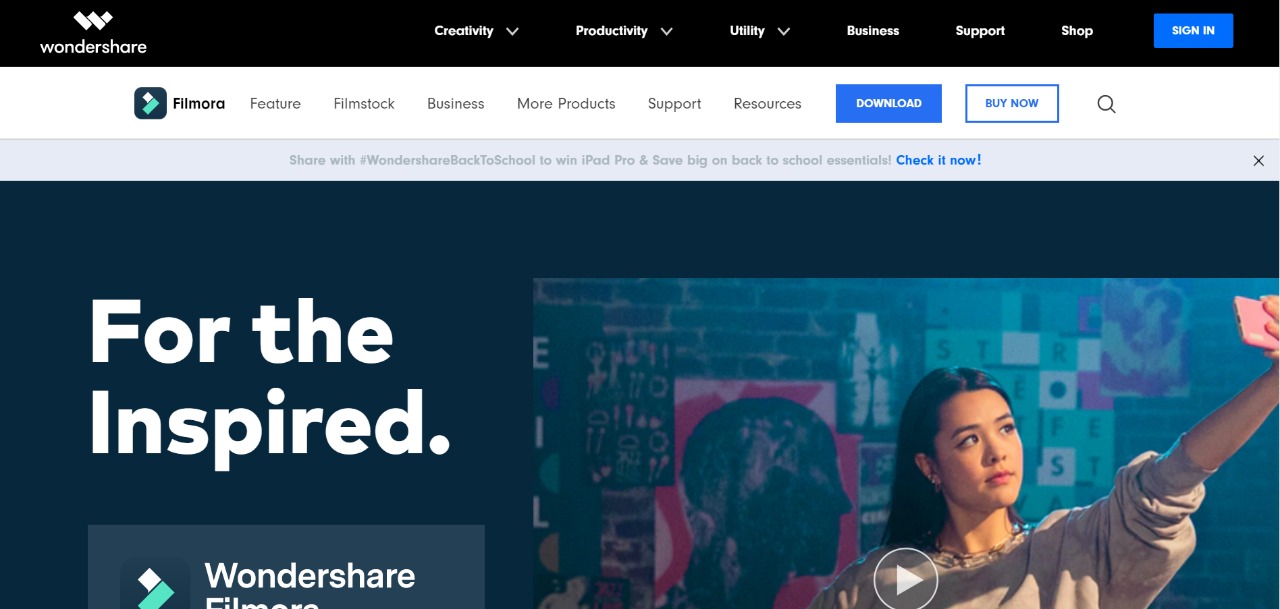Expand the Utility dropdown chevron
The width and height of the screenshot is (1280, 609).
tap(784, 31)
